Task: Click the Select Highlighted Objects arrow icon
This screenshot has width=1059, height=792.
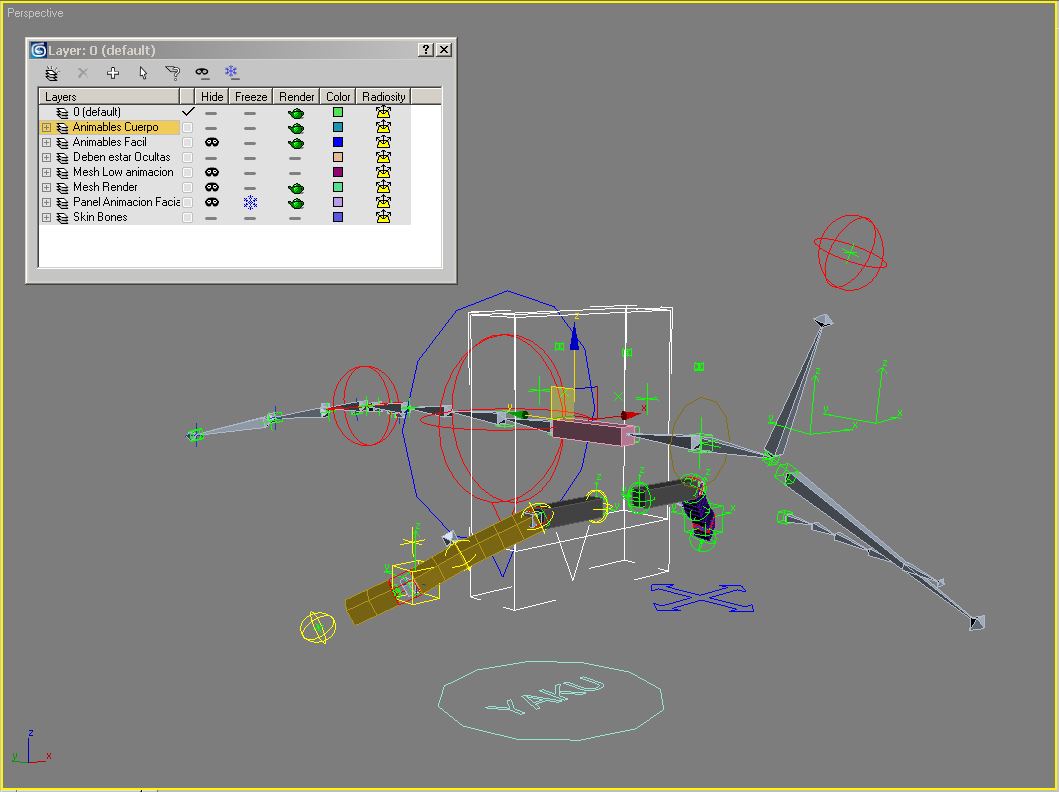Action: tap(143, 73)
